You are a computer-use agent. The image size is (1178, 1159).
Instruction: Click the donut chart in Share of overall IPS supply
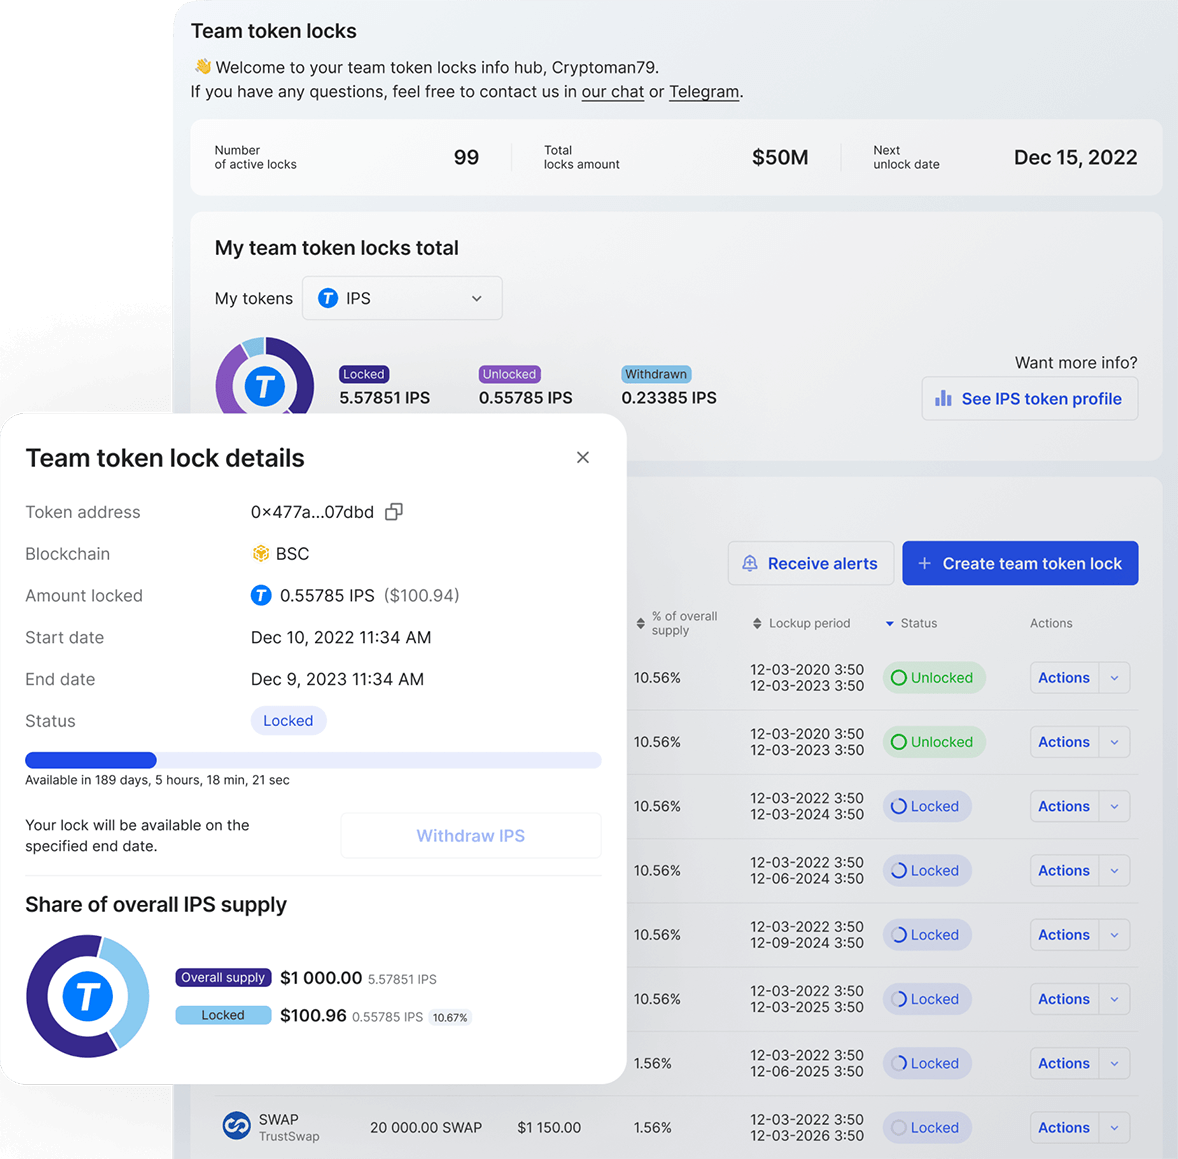pyautogui.click(x=88, y=996)
